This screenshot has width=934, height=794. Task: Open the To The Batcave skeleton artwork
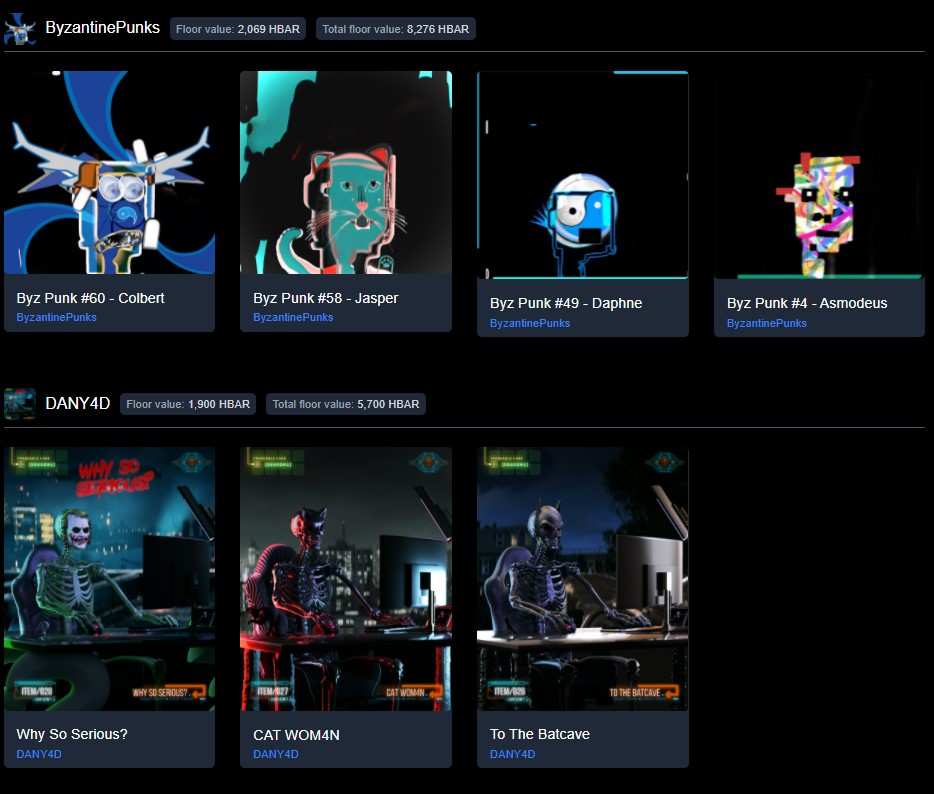[583, 579]
